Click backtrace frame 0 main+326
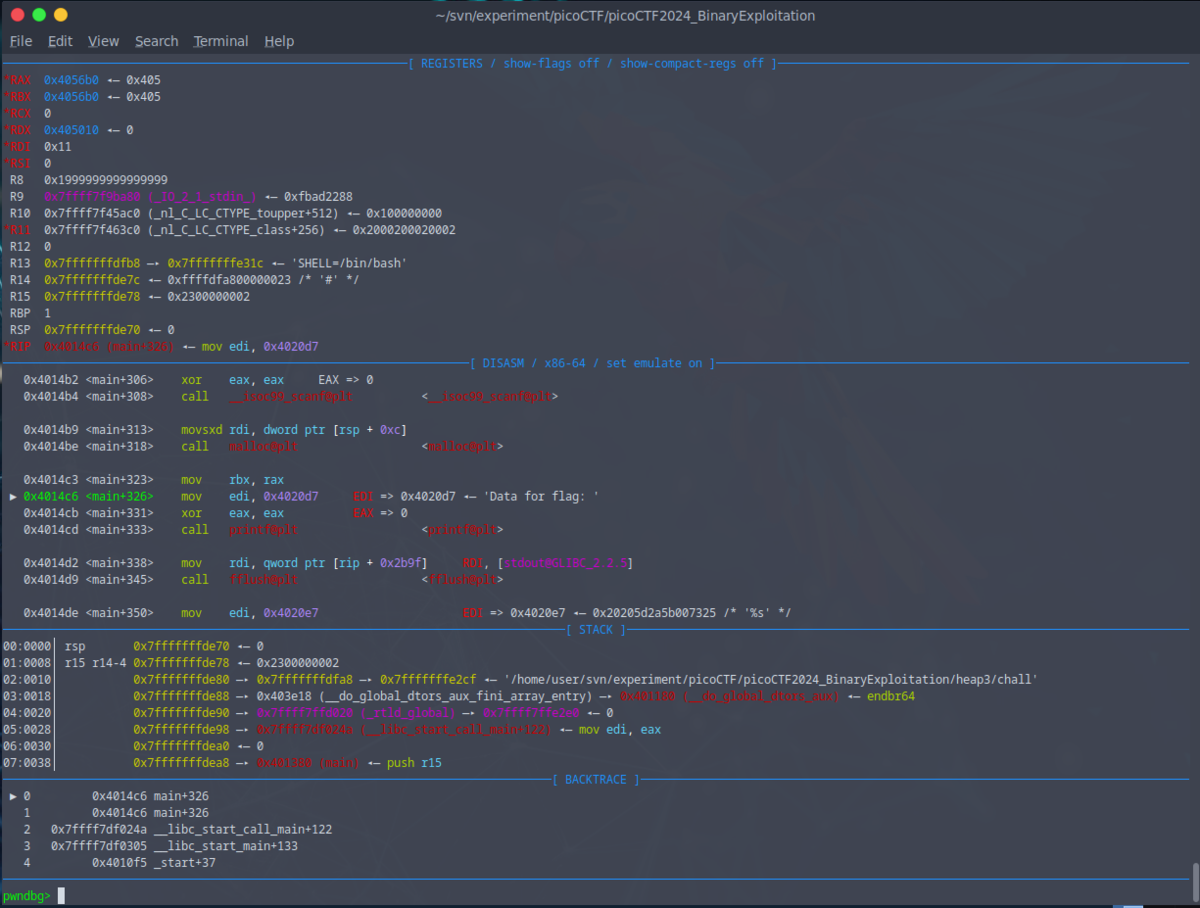This screenshot has height=908, width=1200. pos(150,796)
